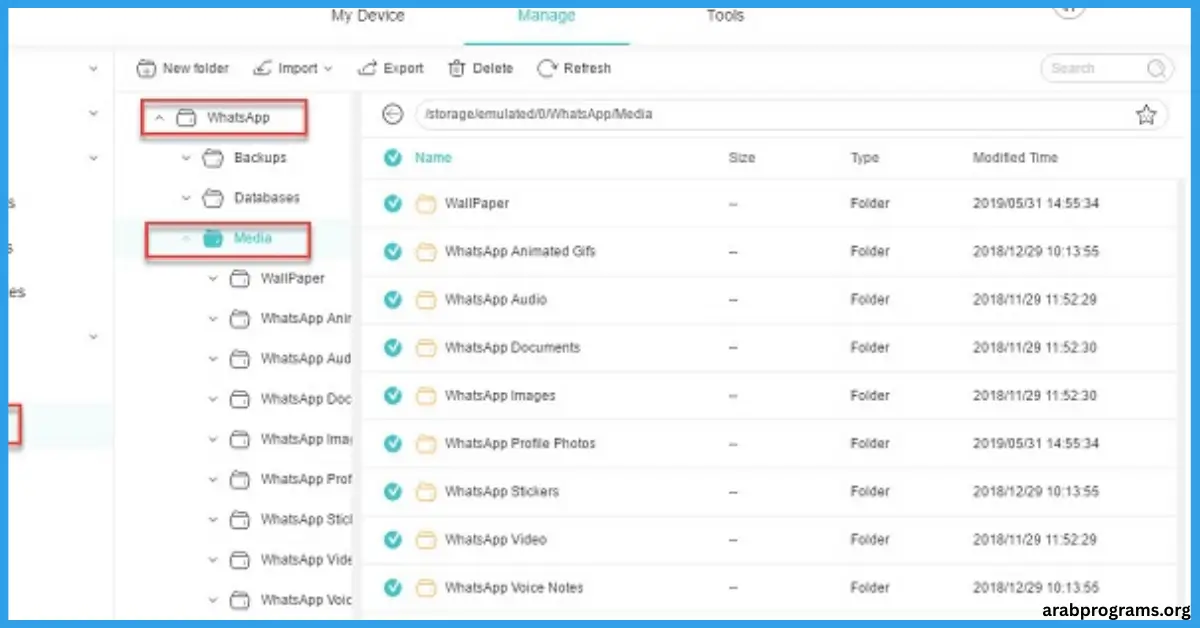The image size is (1200, 628).
Task: Open the Import dropdown arrow
Action: [327, 69]
